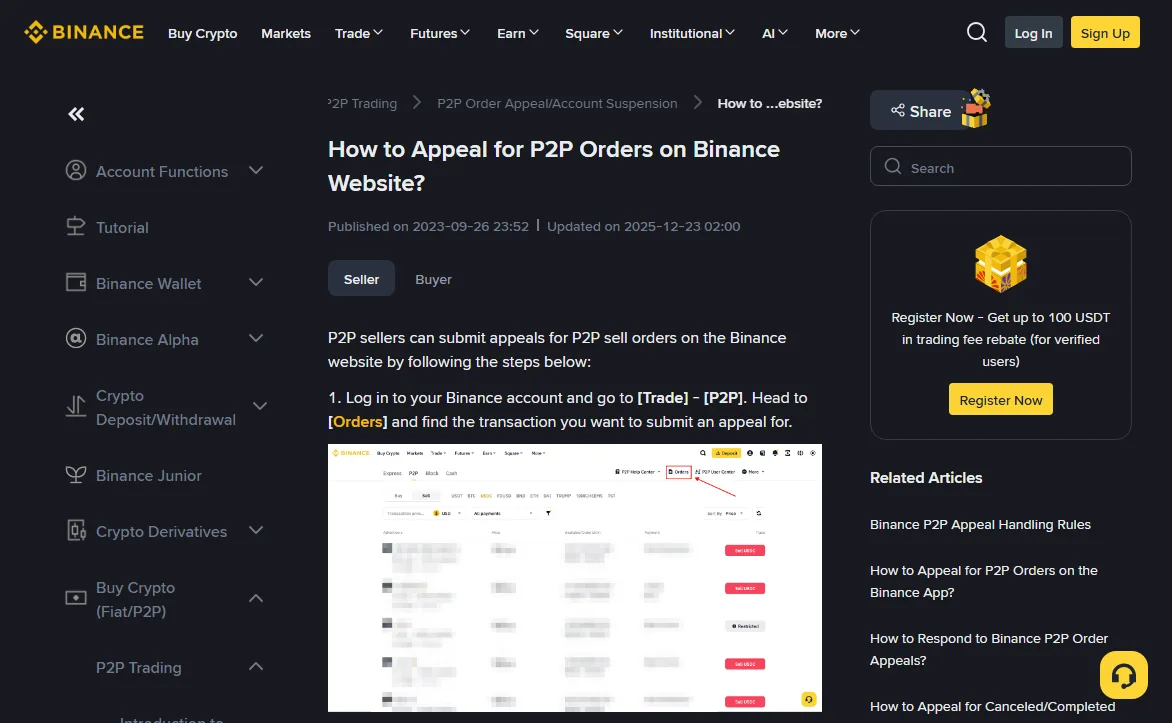Click the Binance Junior sprout icon
Viewport: 1172px width, 723px height.
pyautogui.click(x=75, y=474)
